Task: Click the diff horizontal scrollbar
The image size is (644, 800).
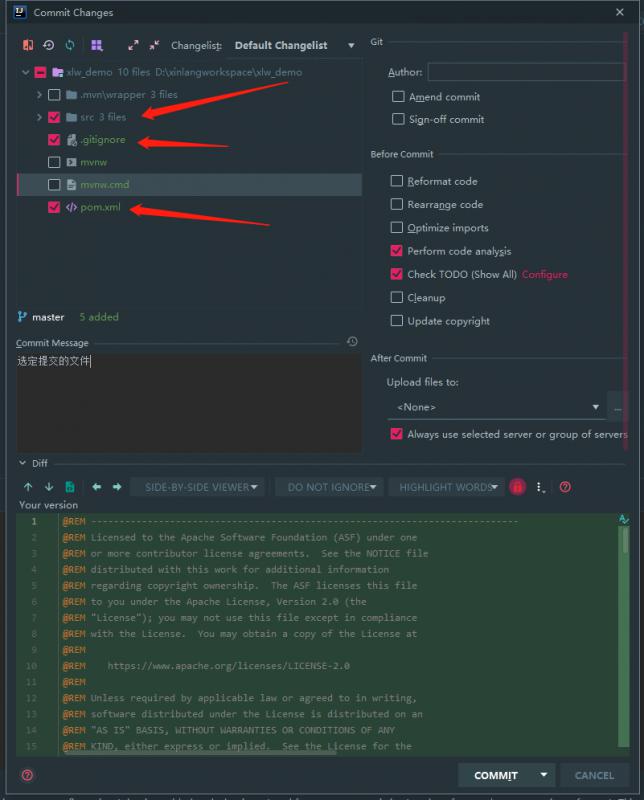Action: pyautogui.click(x=200, y=752)
